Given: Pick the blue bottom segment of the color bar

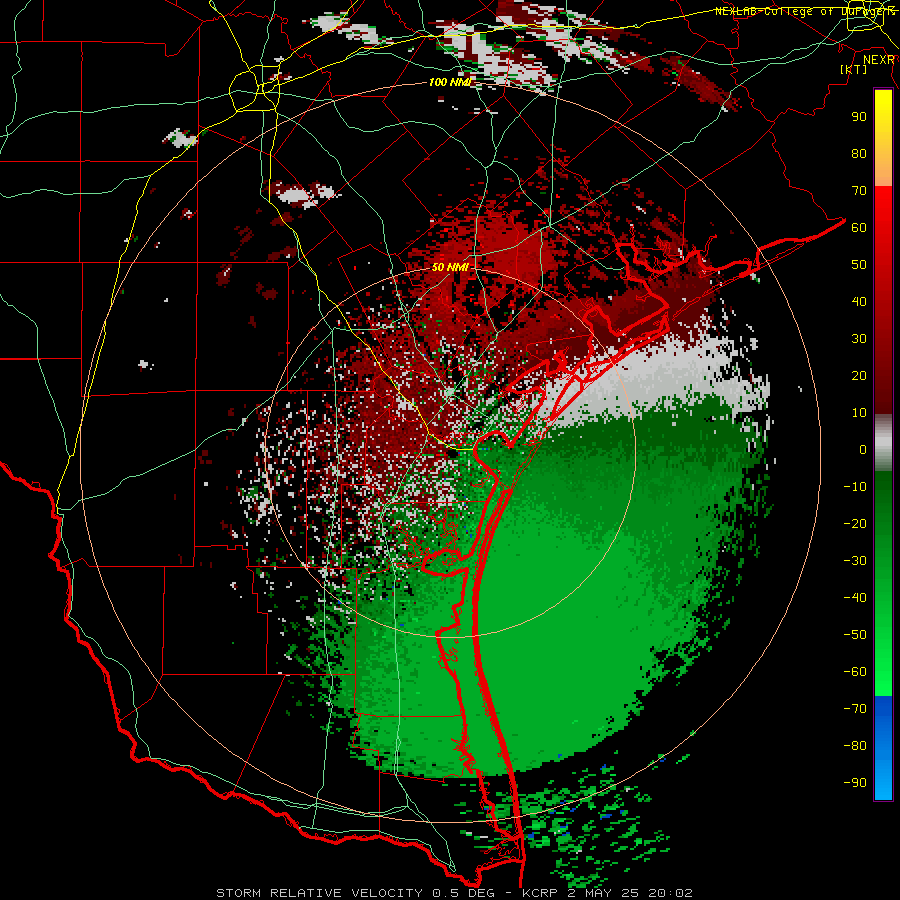Looking at the screenshot, I should coord(883,748).
